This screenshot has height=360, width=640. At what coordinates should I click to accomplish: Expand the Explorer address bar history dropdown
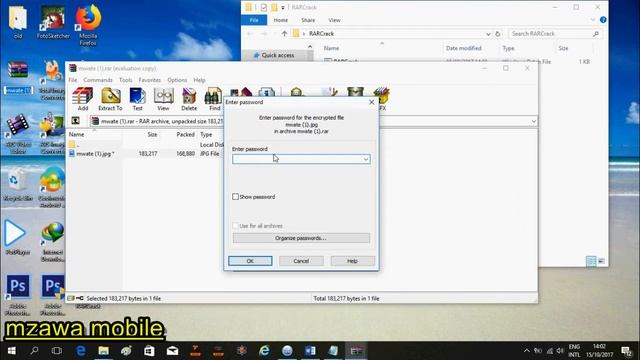pyautogui.click(x=488, y=34)
